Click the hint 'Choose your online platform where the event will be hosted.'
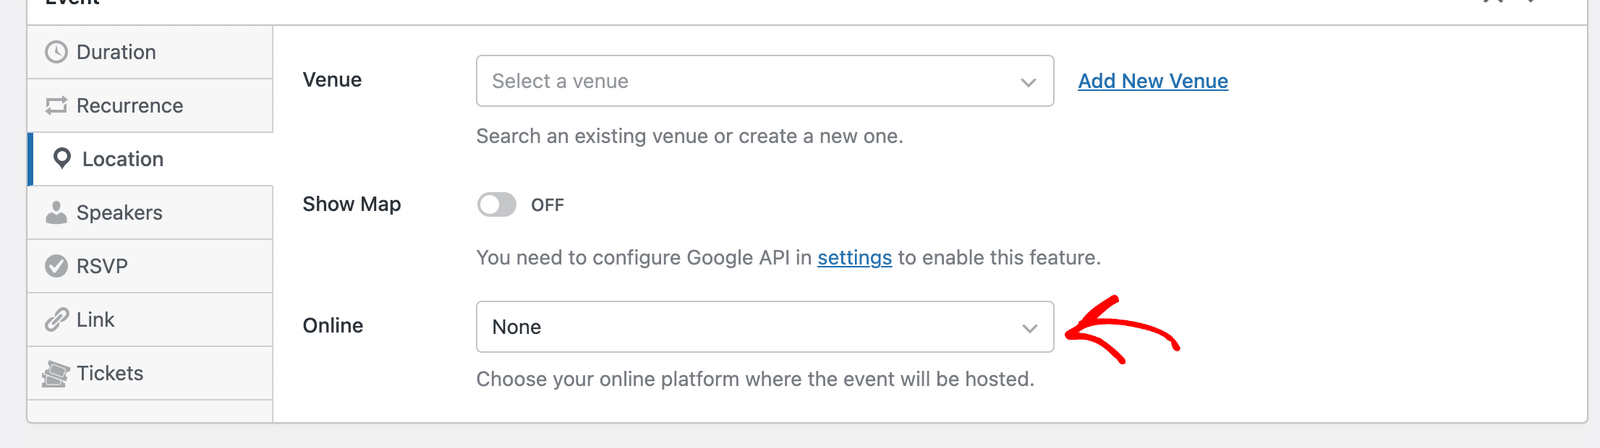 755,379
